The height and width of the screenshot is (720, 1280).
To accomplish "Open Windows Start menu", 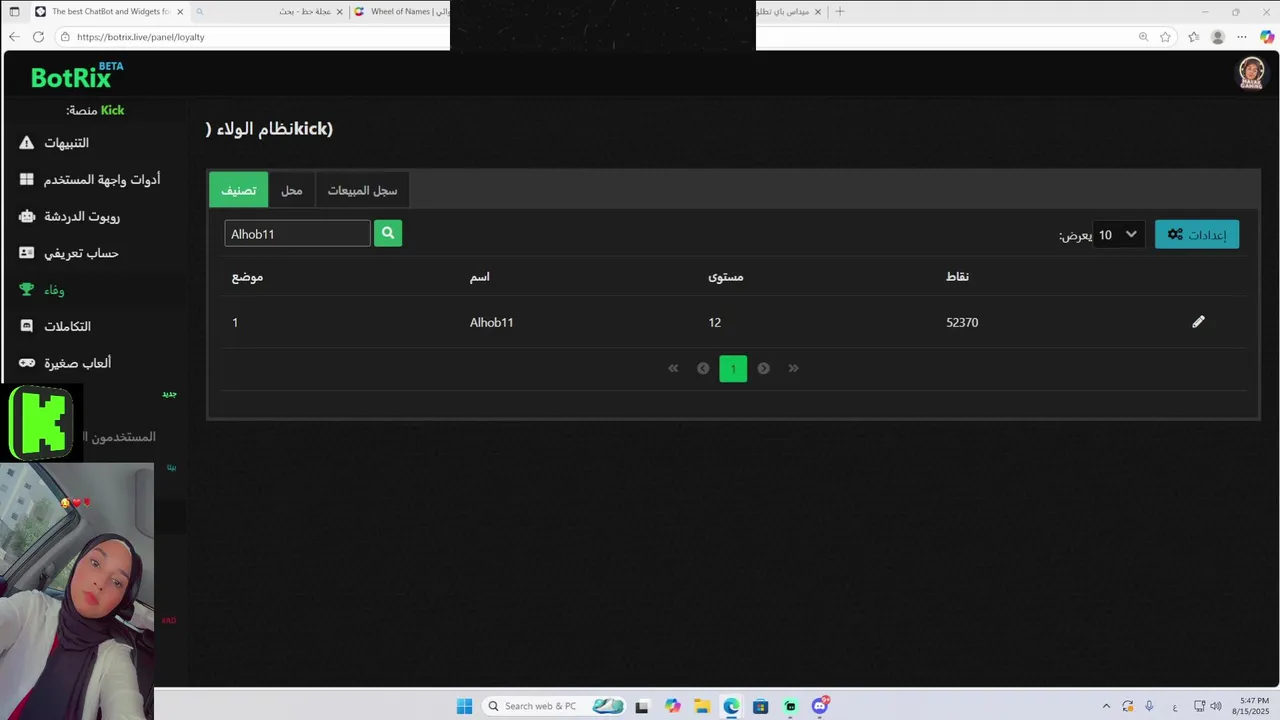I will click(x=464, y=706).
